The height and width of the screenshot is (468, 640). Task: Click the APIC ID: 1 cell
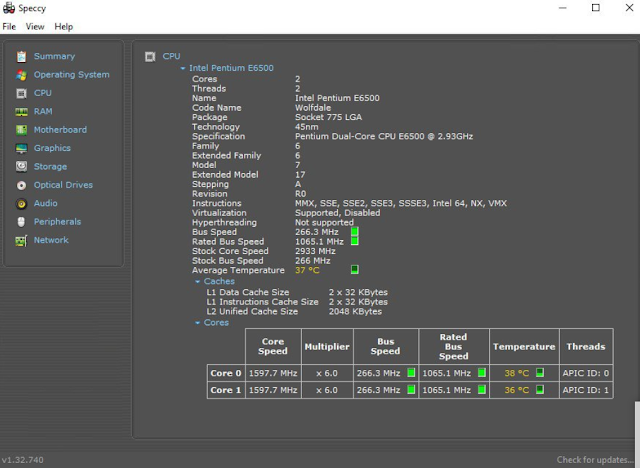(586, 390)
